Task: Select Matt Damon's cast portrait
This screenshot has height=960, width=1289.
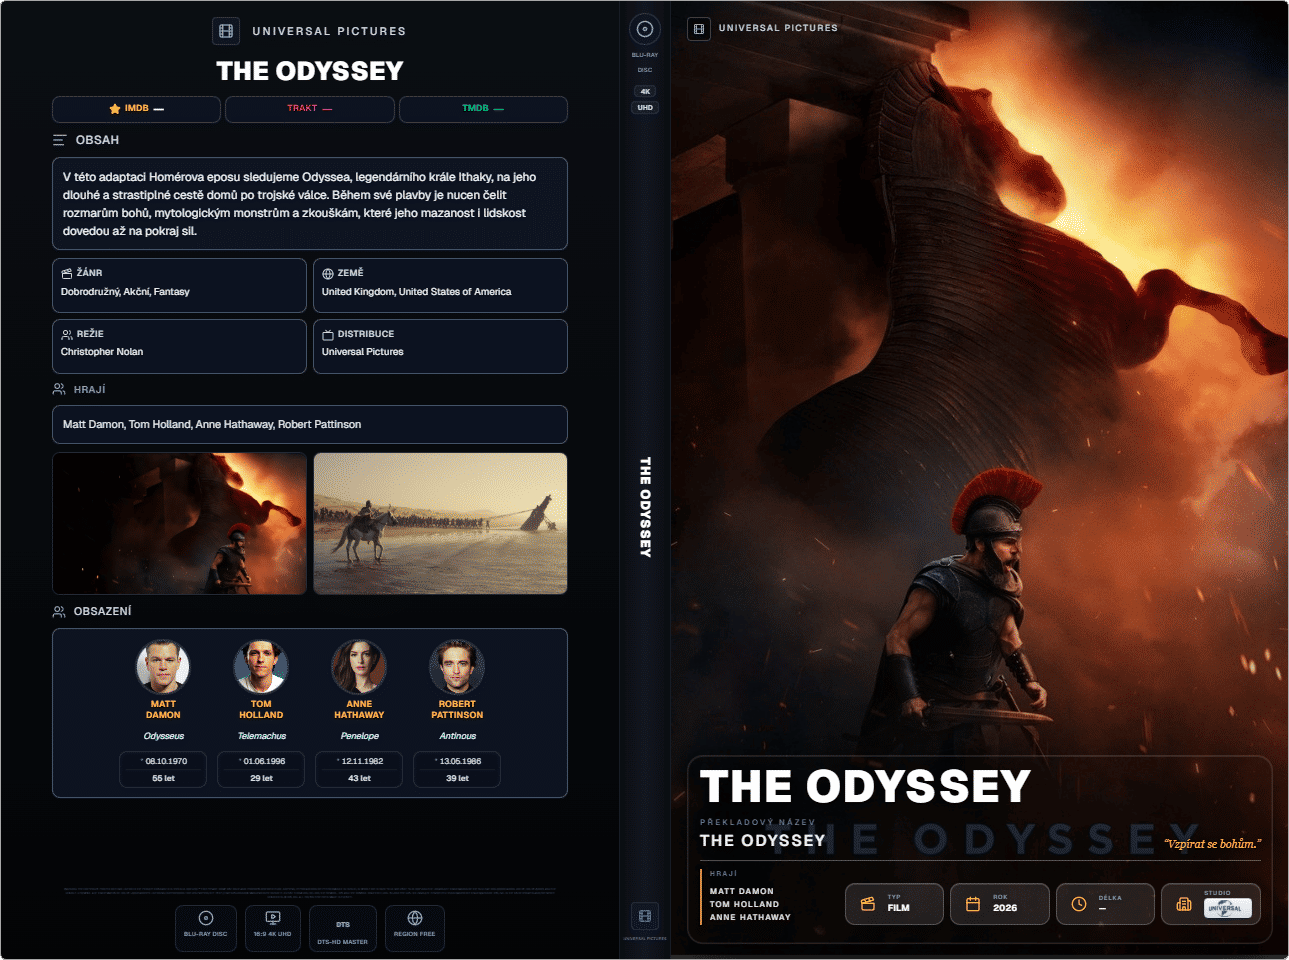Action: coord(163,667)
